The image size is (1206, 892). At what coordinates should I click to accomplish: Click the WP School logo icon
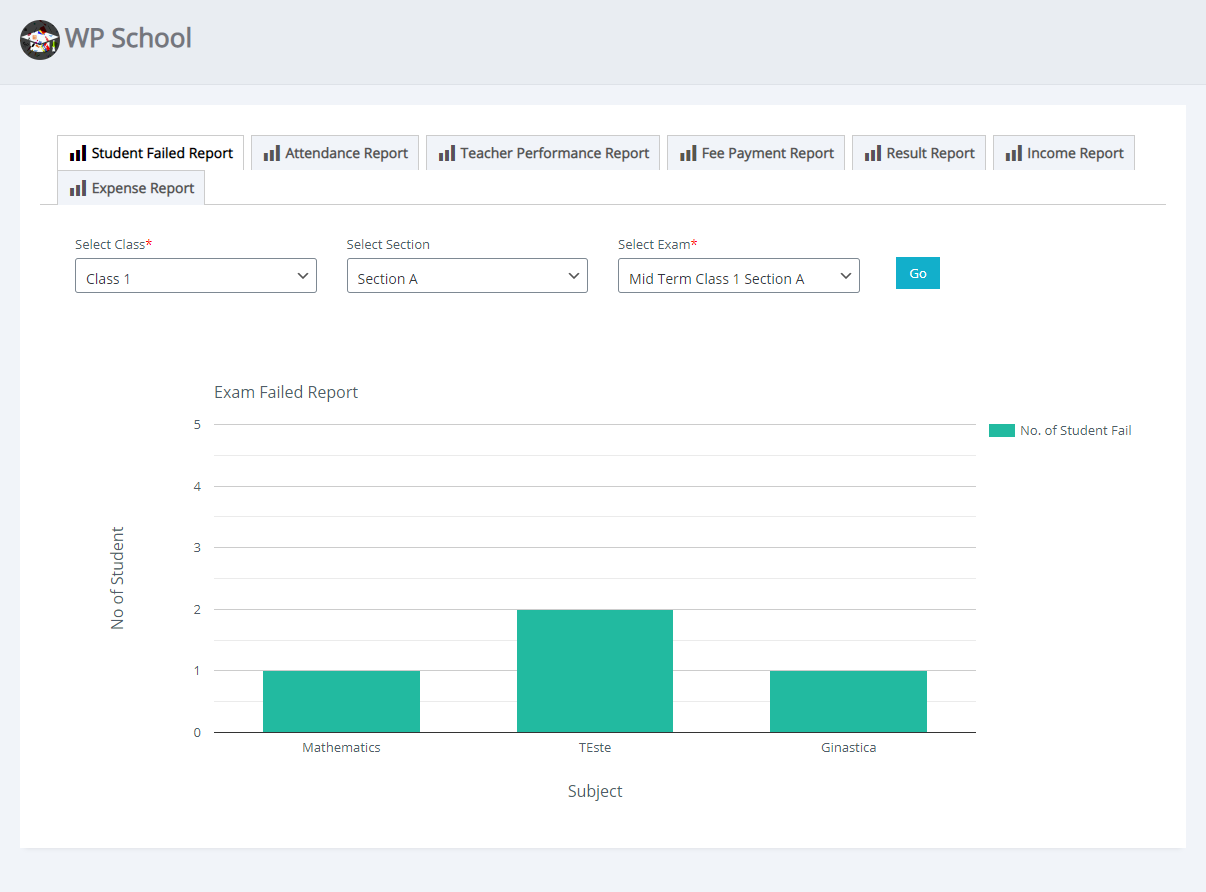(x=40, y=40)
